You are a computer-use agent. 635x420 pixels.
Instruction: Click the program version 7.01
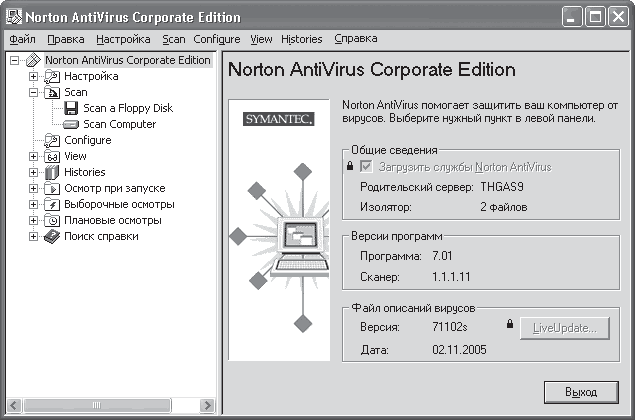pos(442,256)
